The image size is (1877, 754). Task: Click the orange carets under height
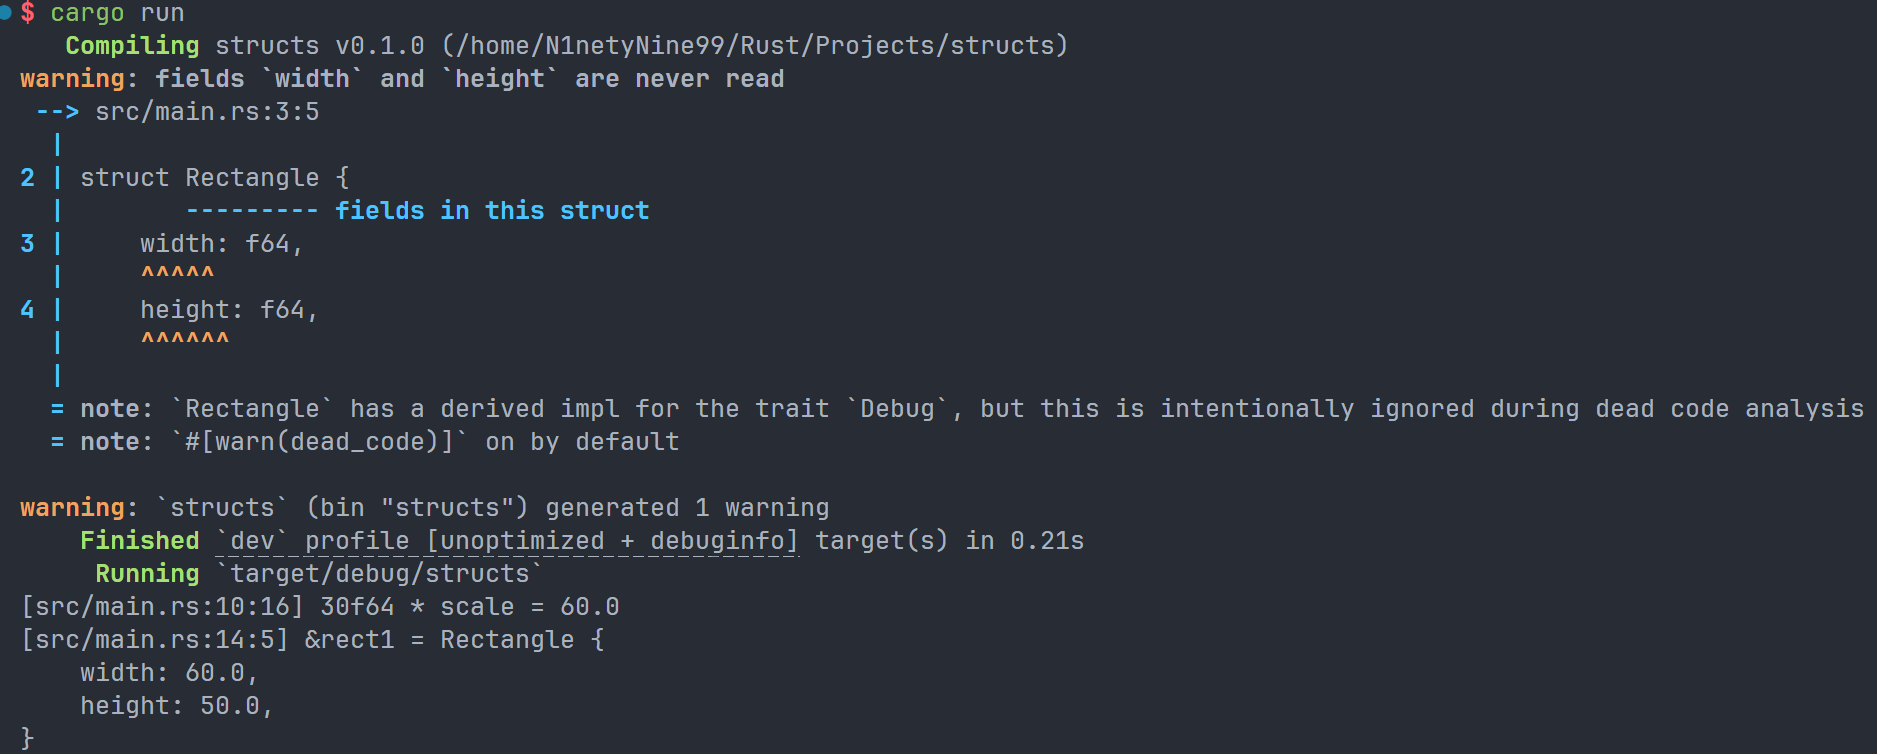point(185,340)
